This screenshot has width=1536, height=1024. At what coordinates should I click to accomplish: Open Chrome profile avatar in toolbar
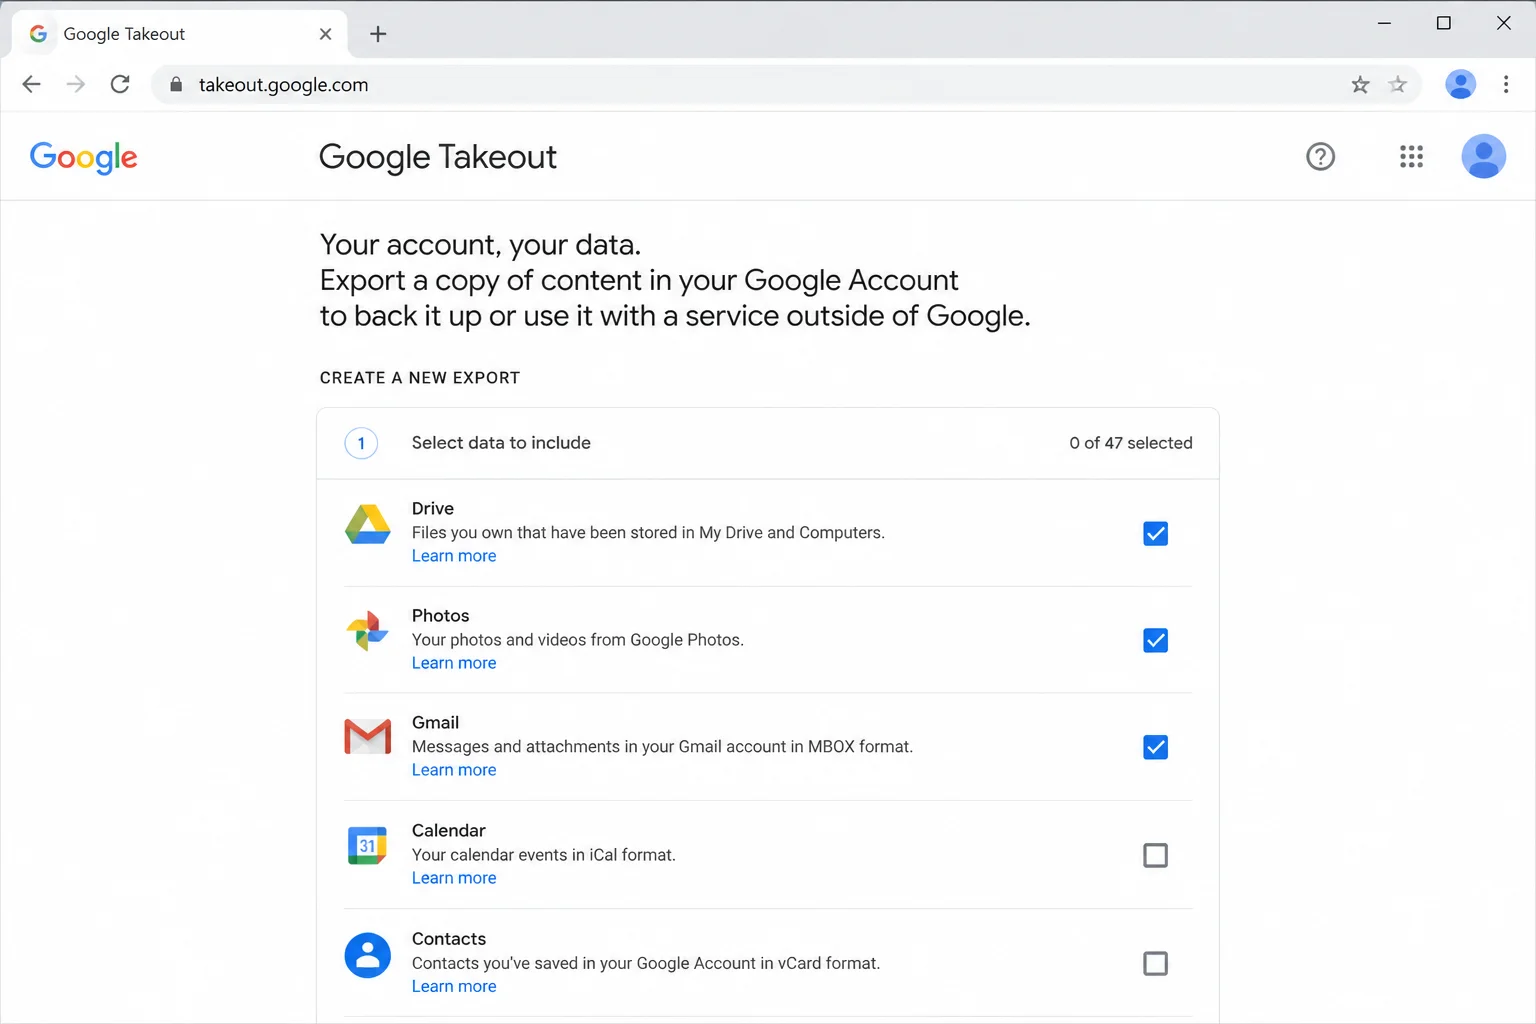pyautogui.click(x=1460, y=84)
